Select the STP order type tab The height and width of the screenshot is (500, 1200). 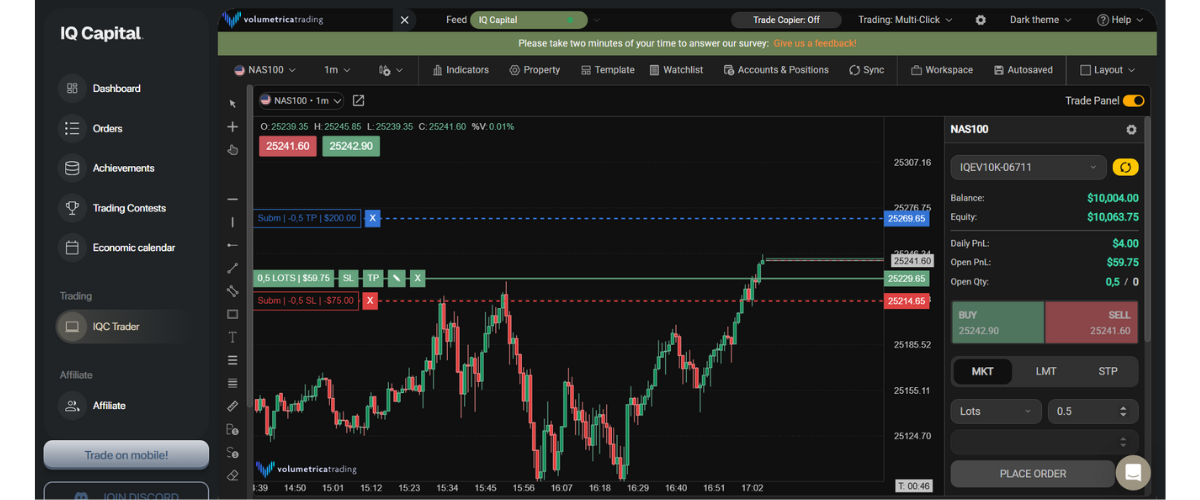(x=1108, y=371)
